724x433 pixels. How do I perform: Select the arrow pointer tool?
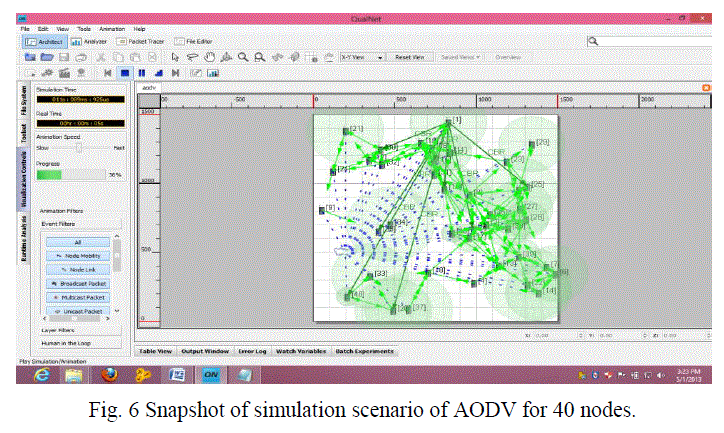174,57
